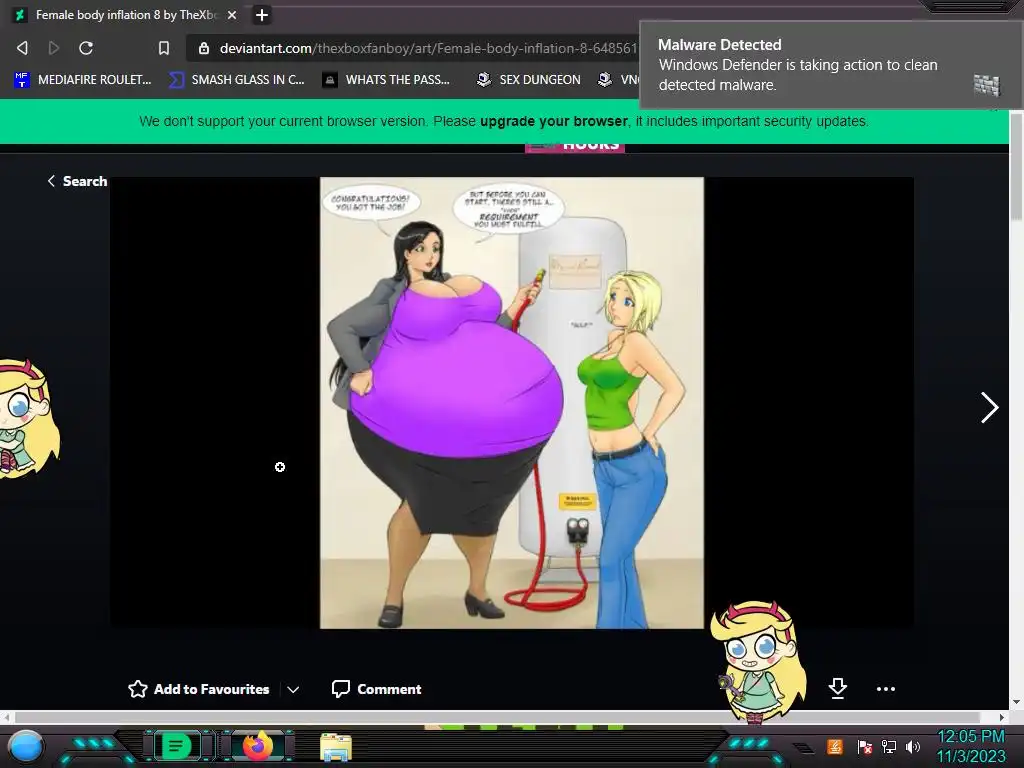Open the three-dot more options menu
Image resolution: width=1024 pixels, height=768 pixels.
tap(886, 689)
